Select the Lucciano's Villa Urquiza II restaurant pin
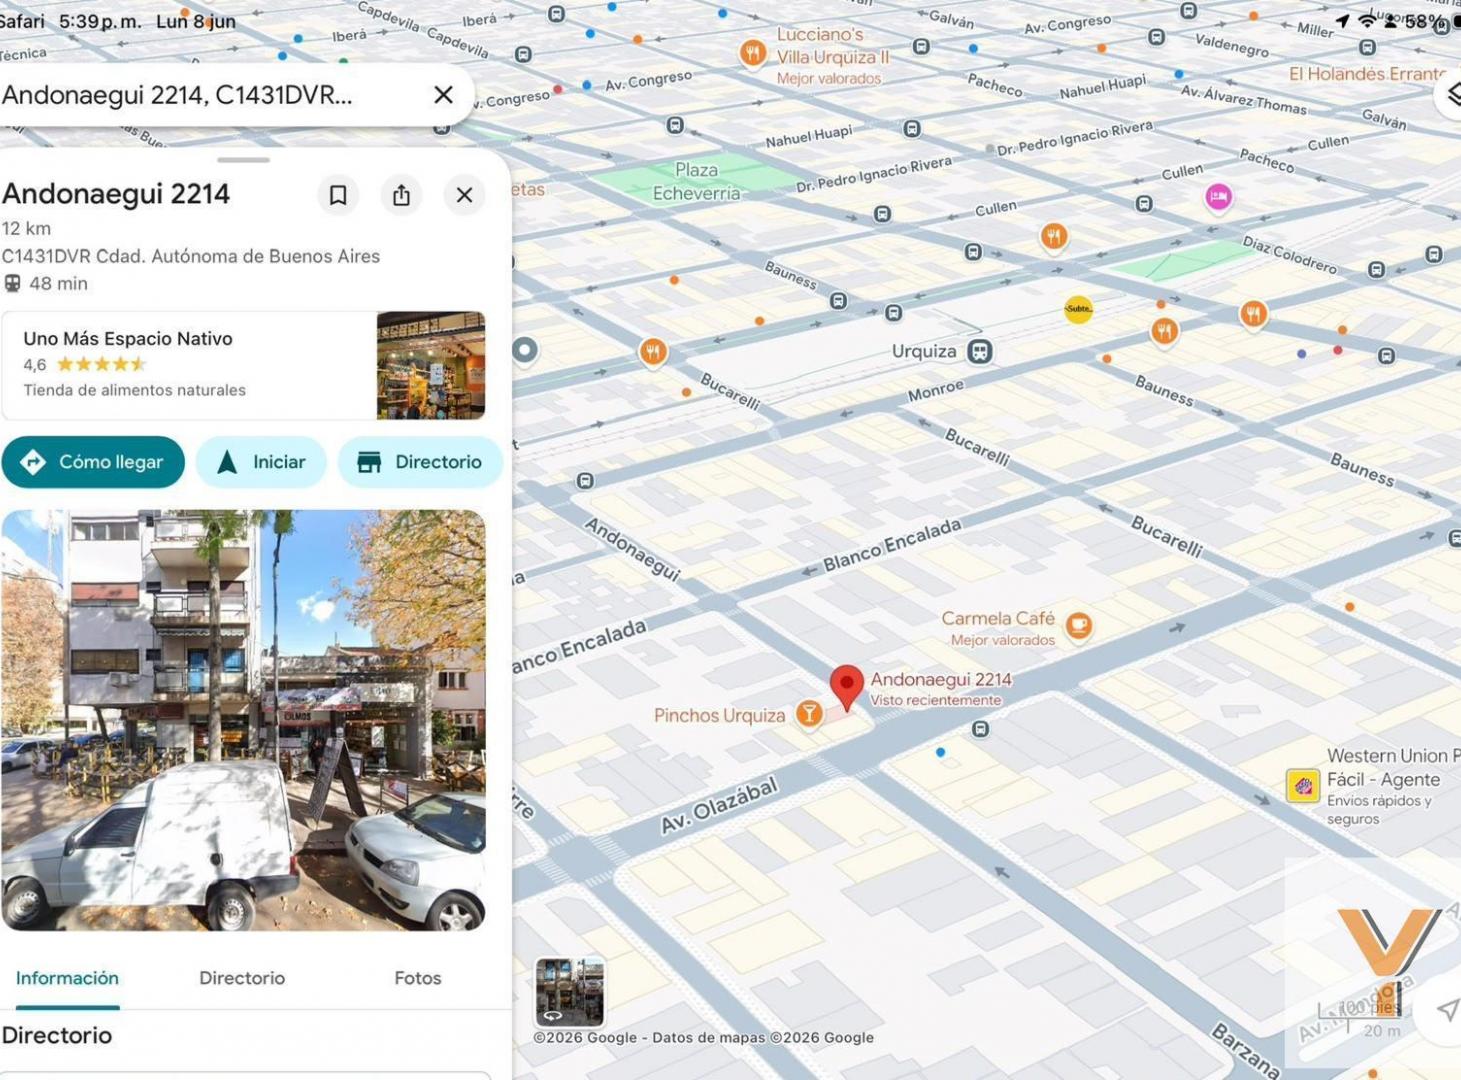 tap(753, 52)
